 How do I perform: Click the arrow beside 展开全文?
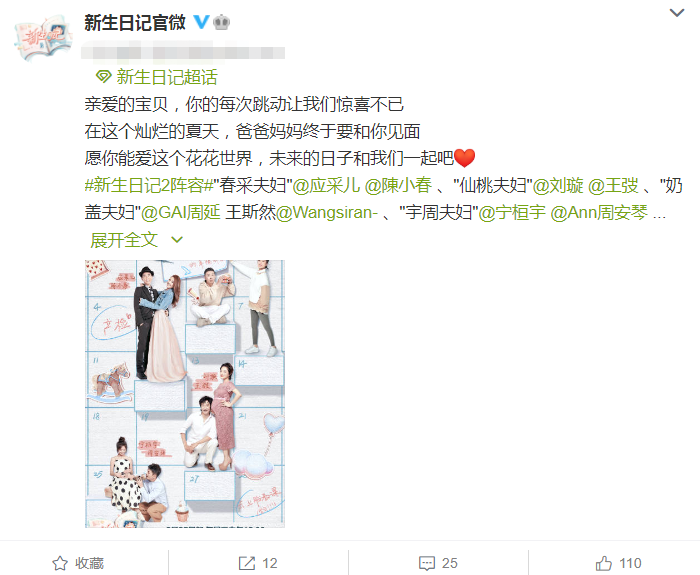pyautogui.click(x=177, y=240)
